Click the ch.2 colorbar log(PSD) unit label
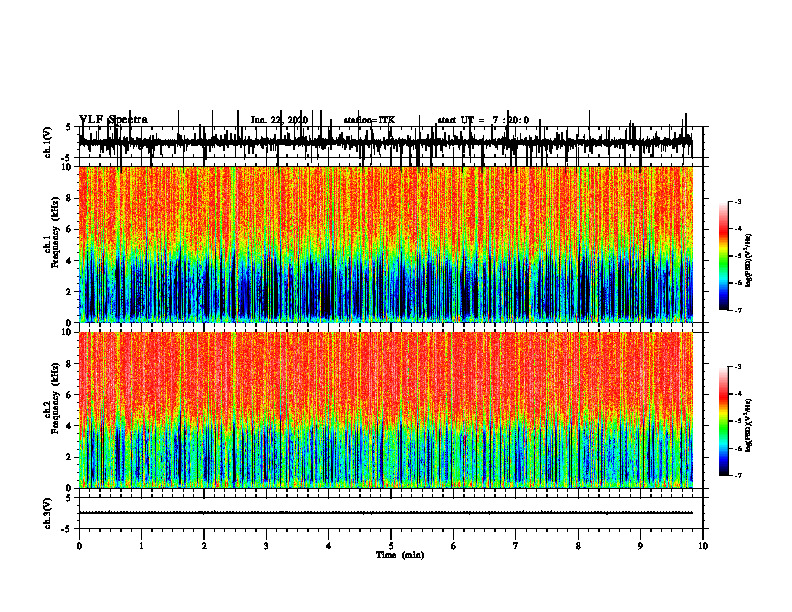 click(749, 425)
